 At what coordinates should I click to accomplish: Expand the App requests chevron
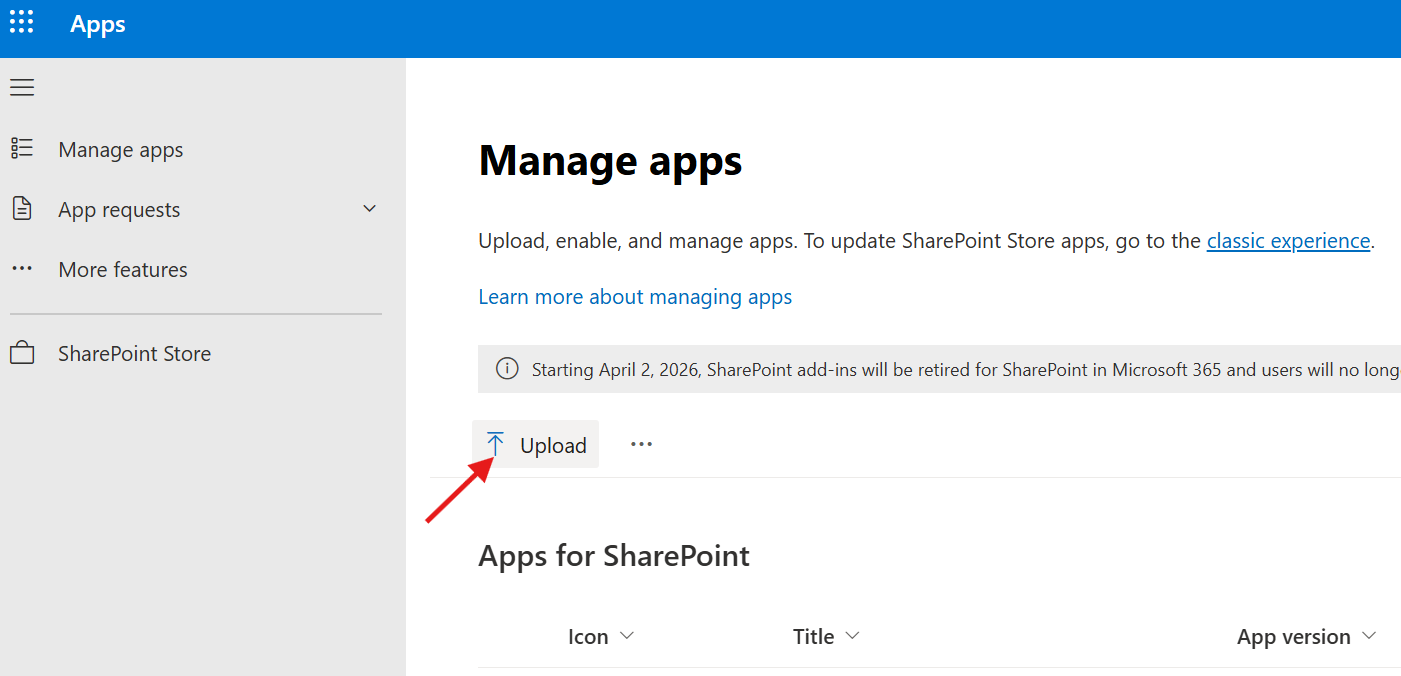tap(369, 209)
